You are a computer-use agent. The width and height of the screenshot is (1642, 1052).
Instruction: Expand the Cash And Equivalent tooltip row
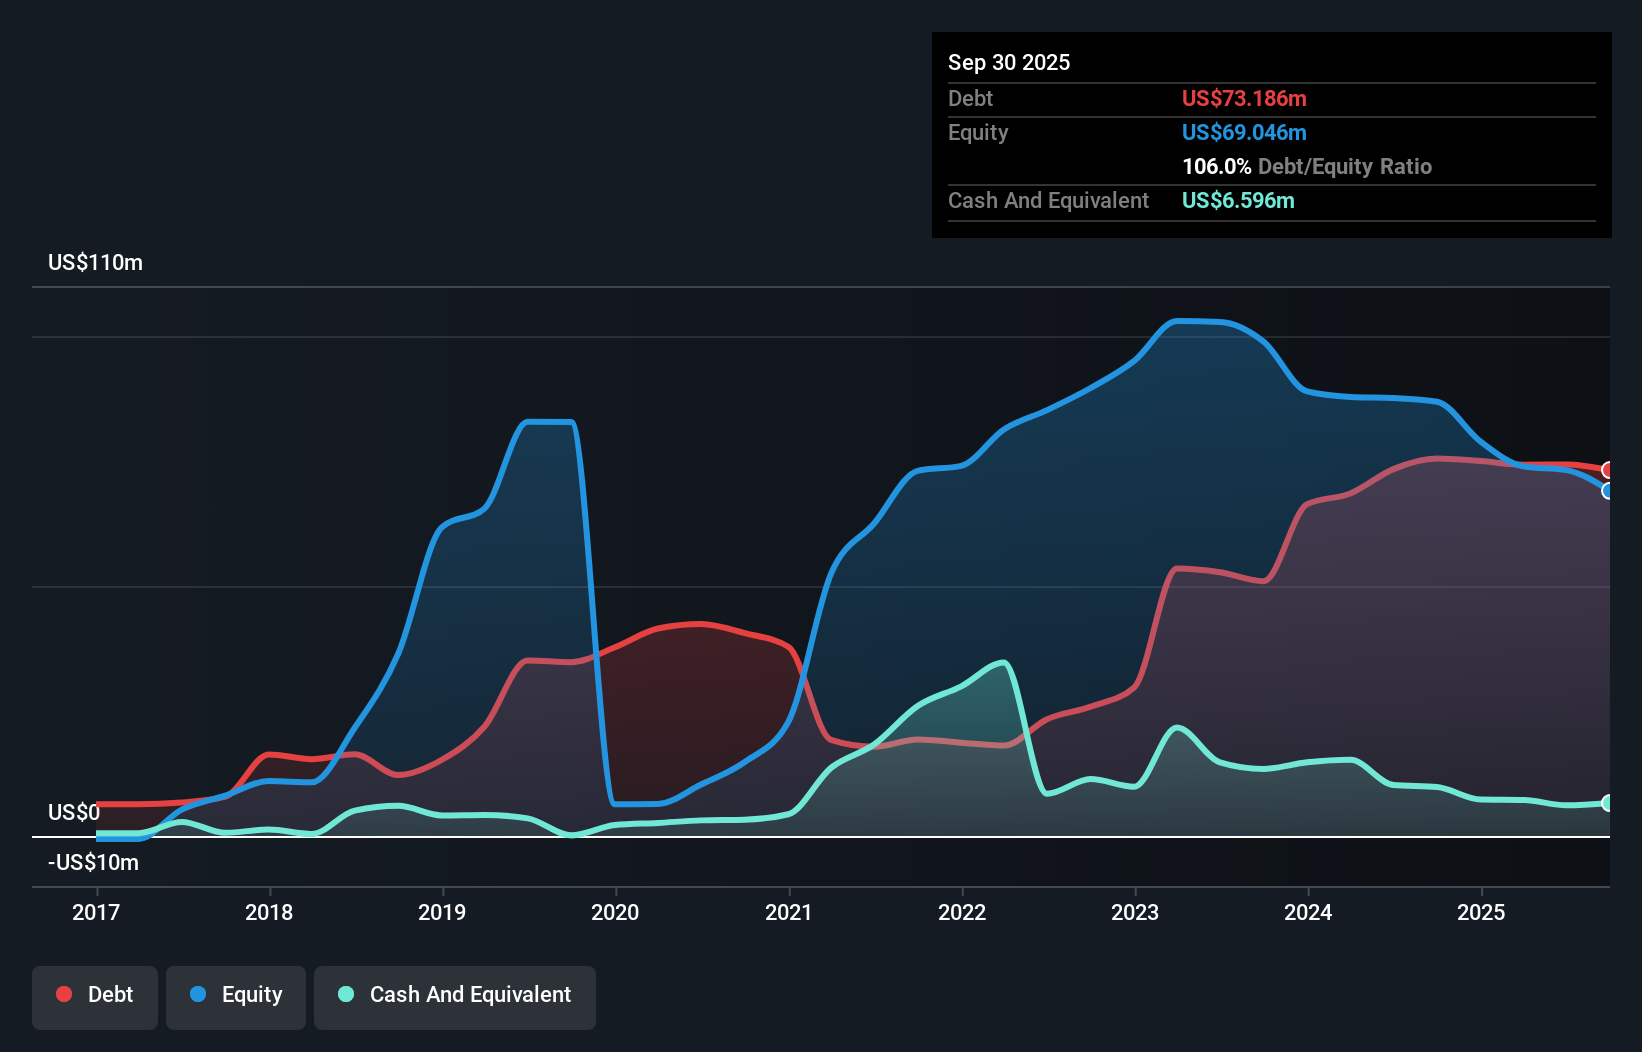coord(1048,200)
